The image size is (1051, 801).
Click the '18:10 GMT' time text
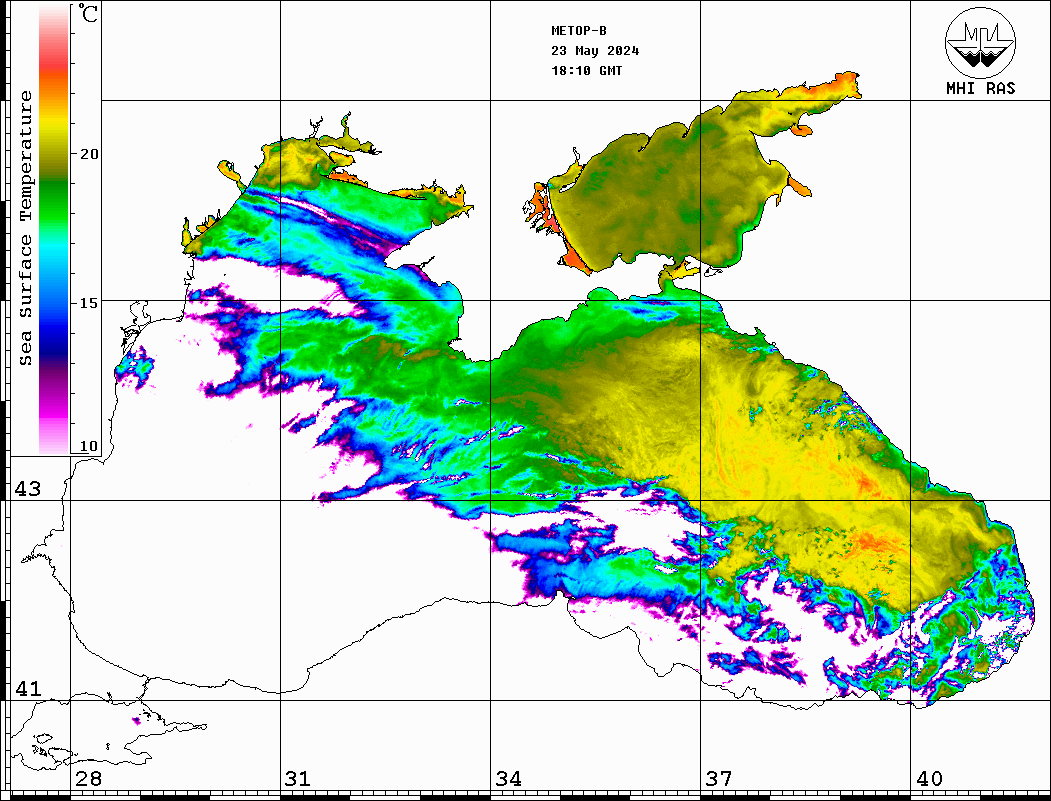pyautogui.click(x=587, y=70)
